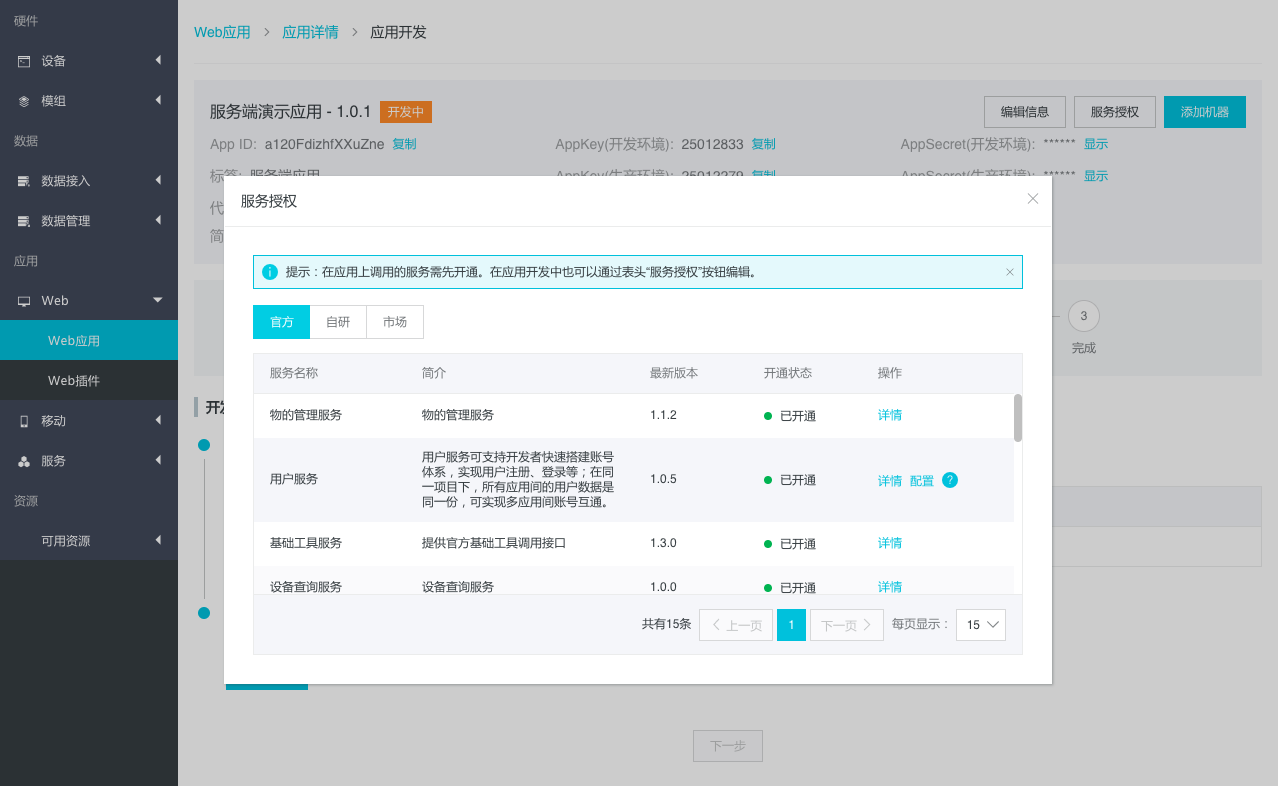
Task: Expand the 移动 sidebar menu arrow
Action: pos(158,420)
